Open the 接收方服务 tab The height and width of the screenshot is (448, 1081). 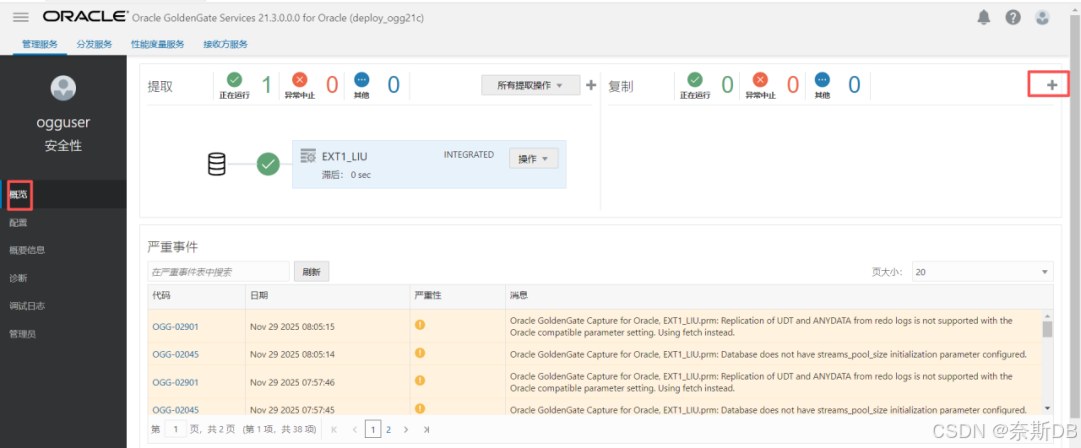225,44
